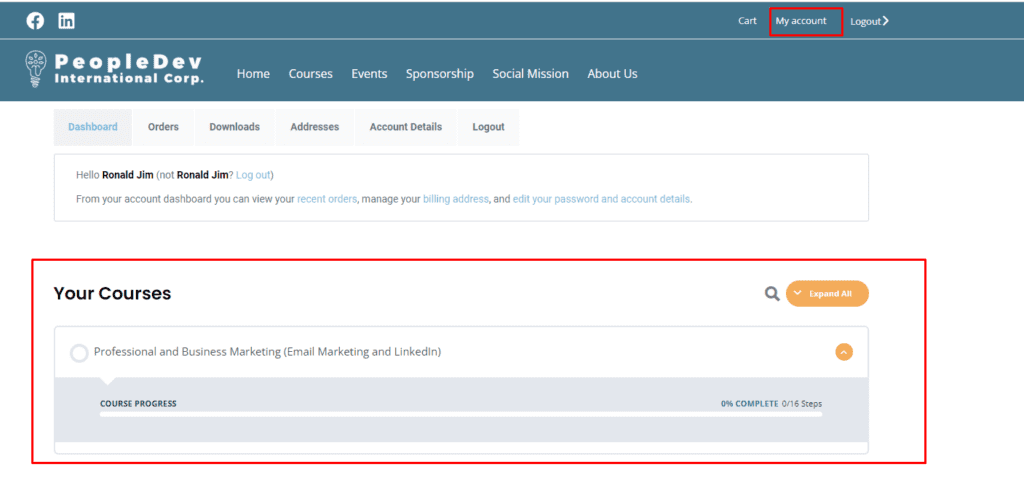This screenshot has height=483, width=1024.
Task: Switch to the Downloads tab
Action: pos(234,127)
